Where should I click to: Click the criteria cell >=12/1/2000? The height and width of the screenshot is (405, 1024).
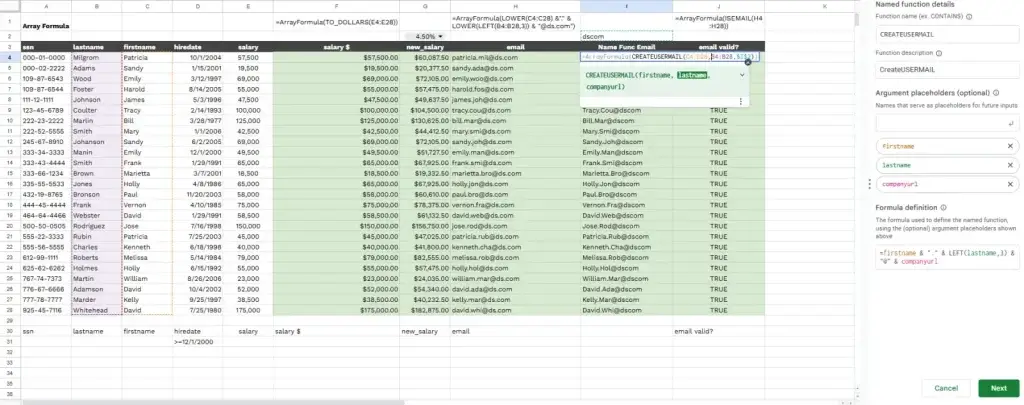coord(197,342)
